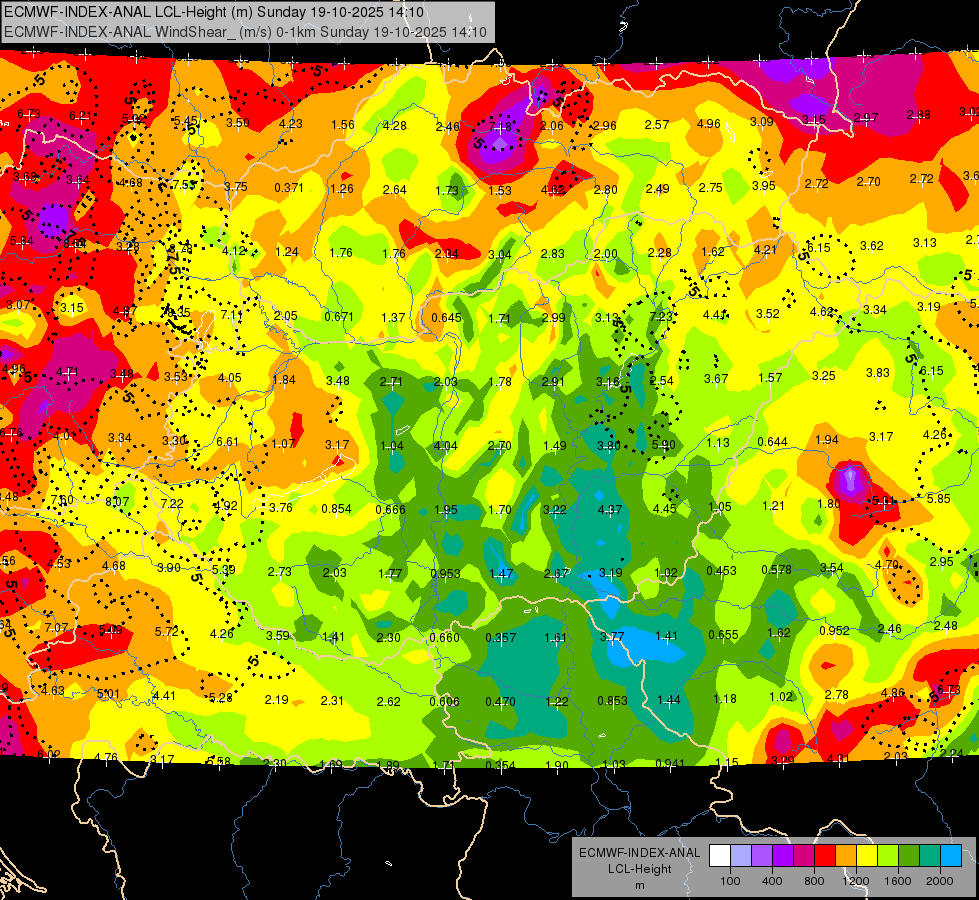Click the wind shear value '0.671'

coord(339,317)
